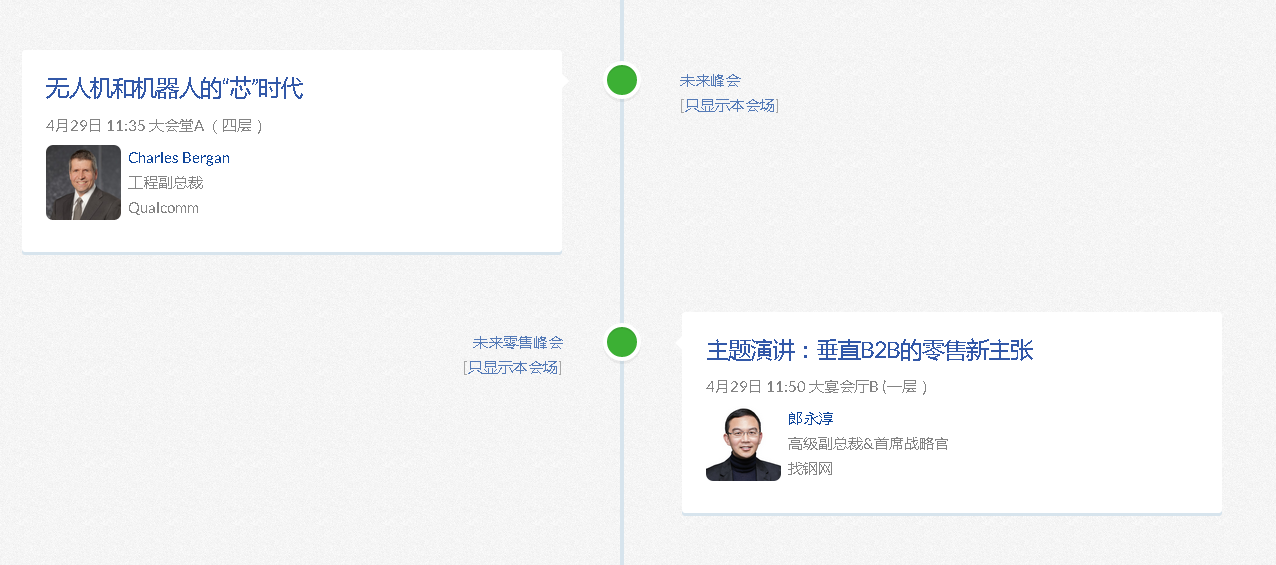This screenshot has width=1276, height=565.
Task: Click Charles Bergan's portrait photo
Action: tap(83, 183)
